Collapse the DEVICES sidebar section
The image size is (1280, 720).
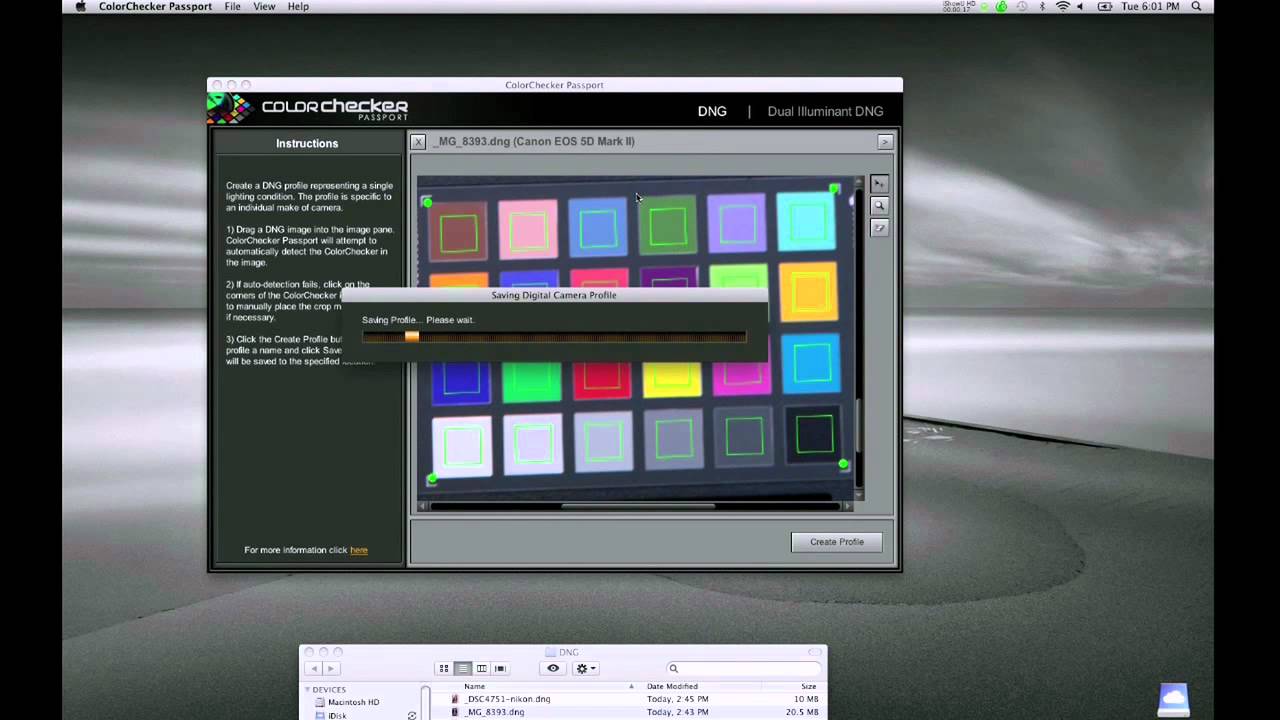click(307, 690)
